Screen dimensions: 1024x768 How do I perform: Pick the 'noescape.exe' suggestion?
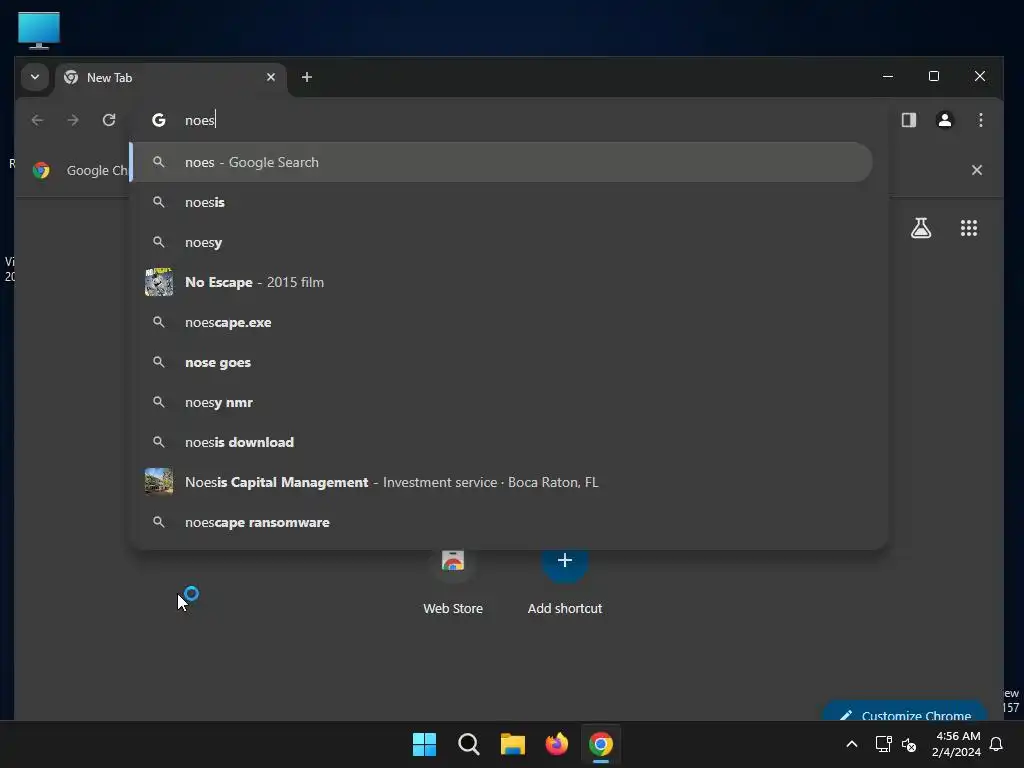(x=501, y=322)
